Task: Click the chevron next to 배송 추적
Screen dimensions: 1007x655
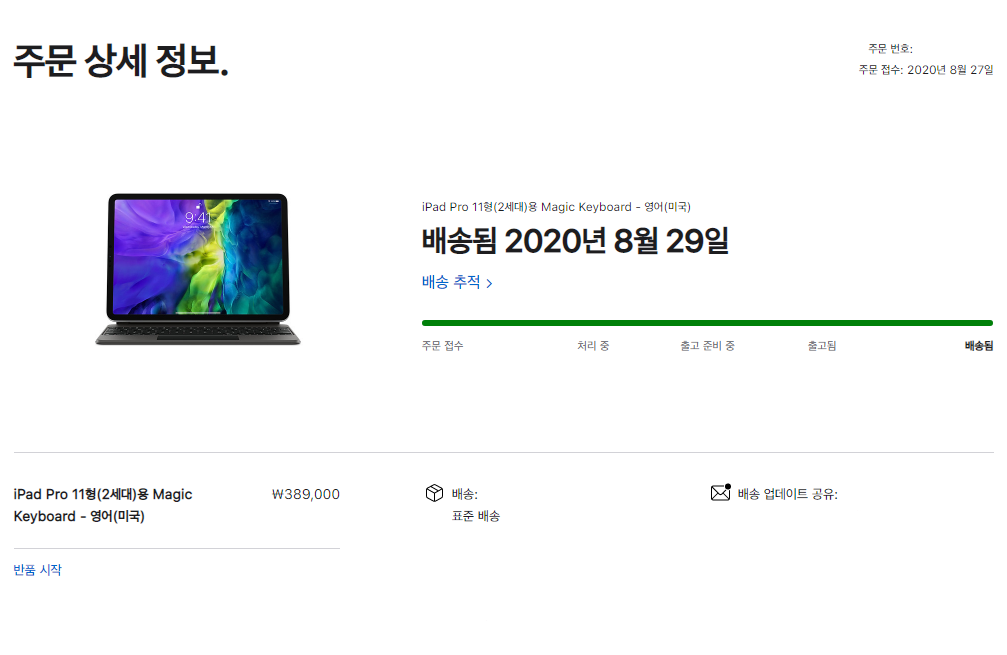Action: click(x=489, y=283)
